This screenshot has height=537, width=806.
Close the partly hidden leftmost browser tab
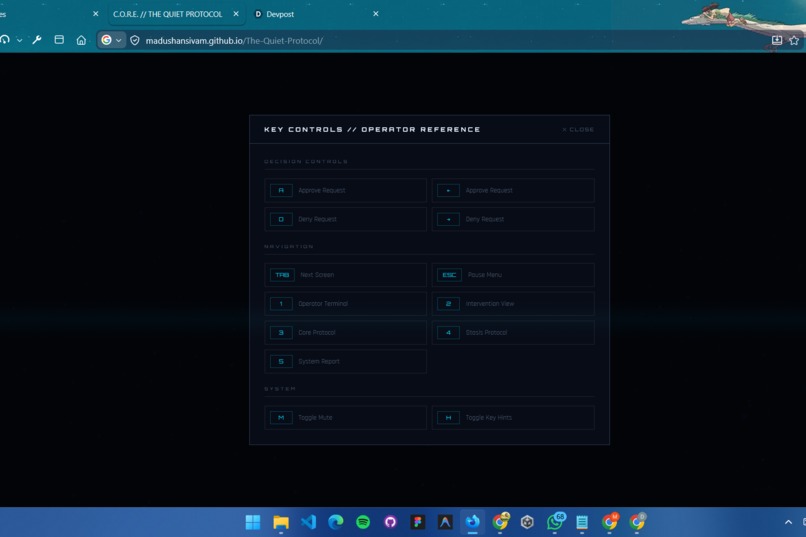pyautogui.click(x=96, y=14)
